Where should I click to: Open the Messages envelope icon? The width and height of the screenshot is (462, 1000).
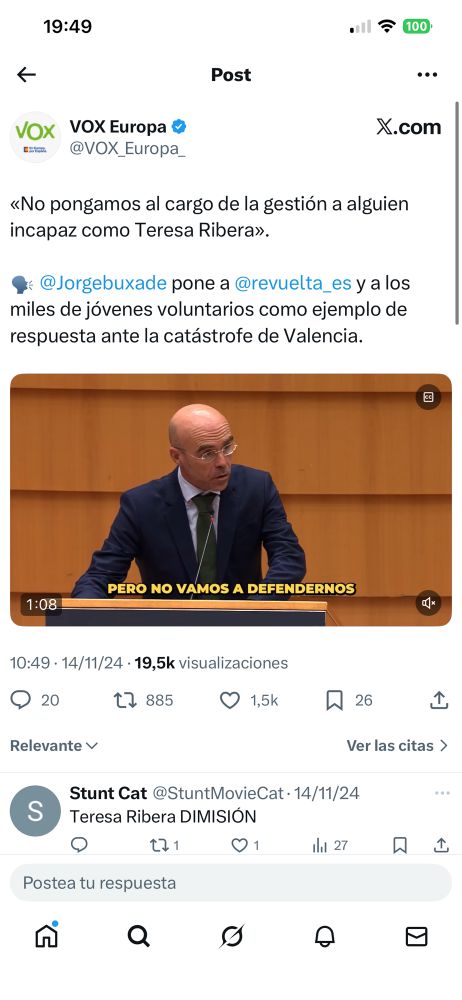coord(416,936)
